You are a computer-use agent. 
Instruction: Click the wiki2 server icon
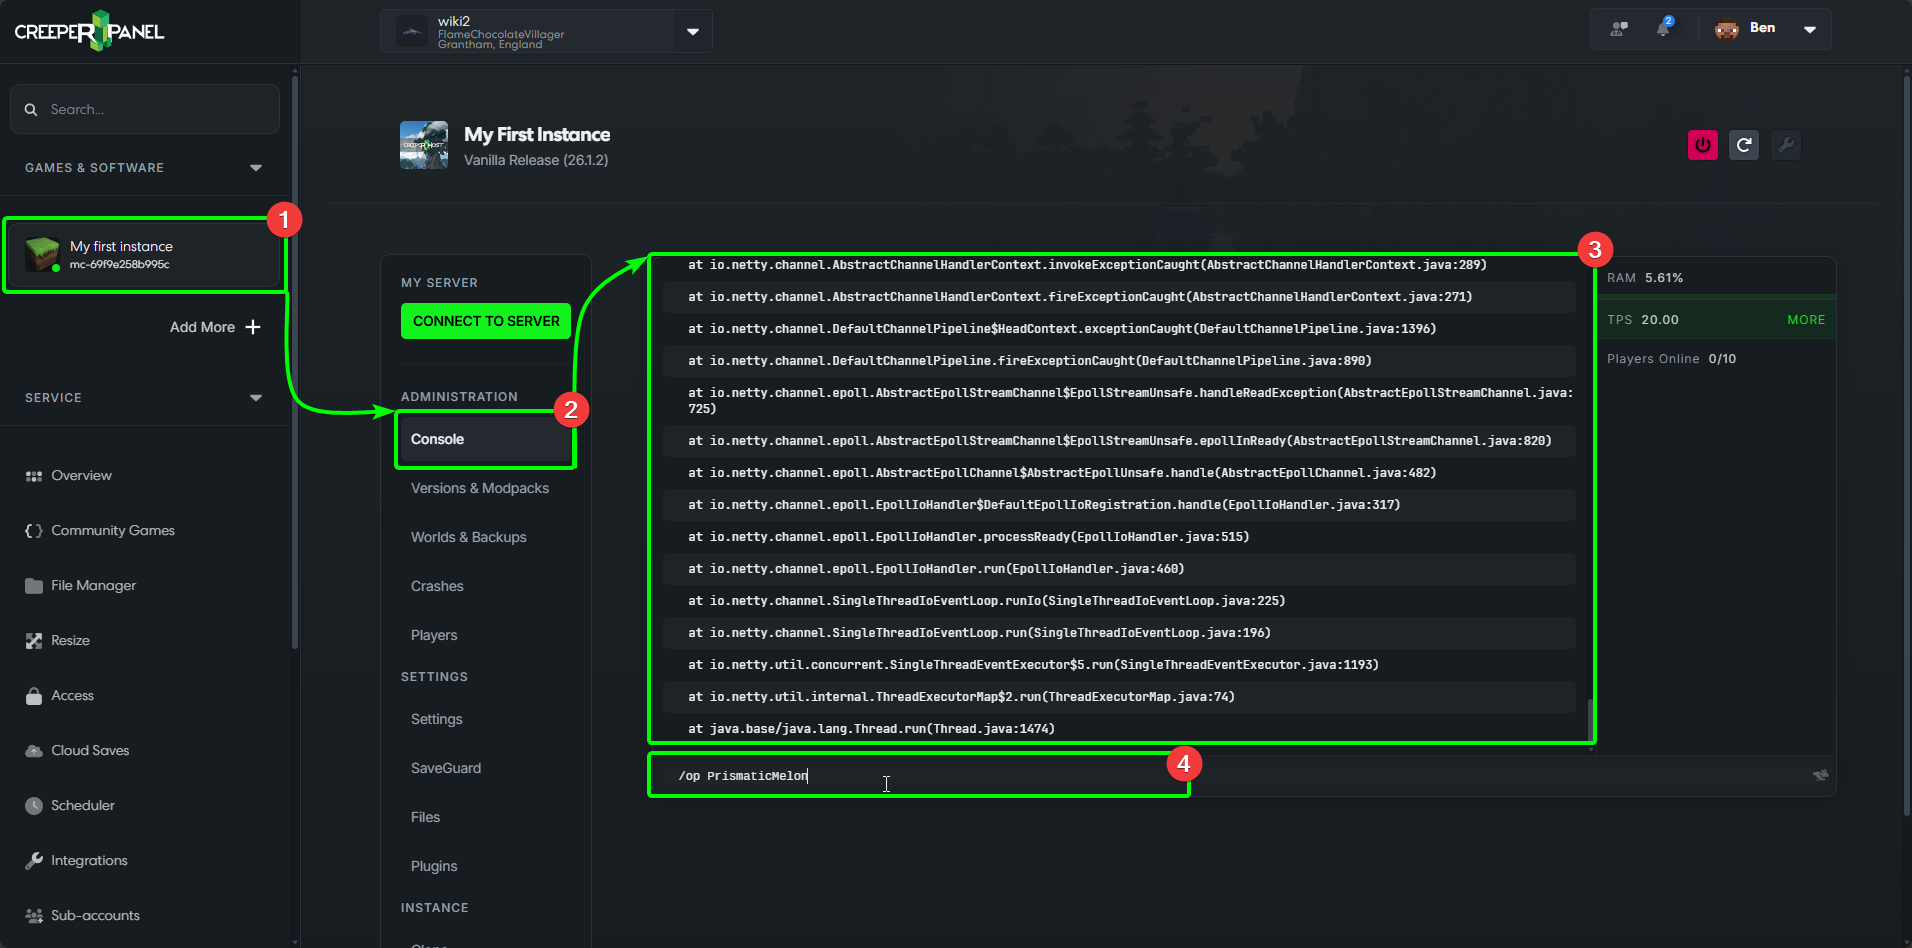[x=412, y=32]
